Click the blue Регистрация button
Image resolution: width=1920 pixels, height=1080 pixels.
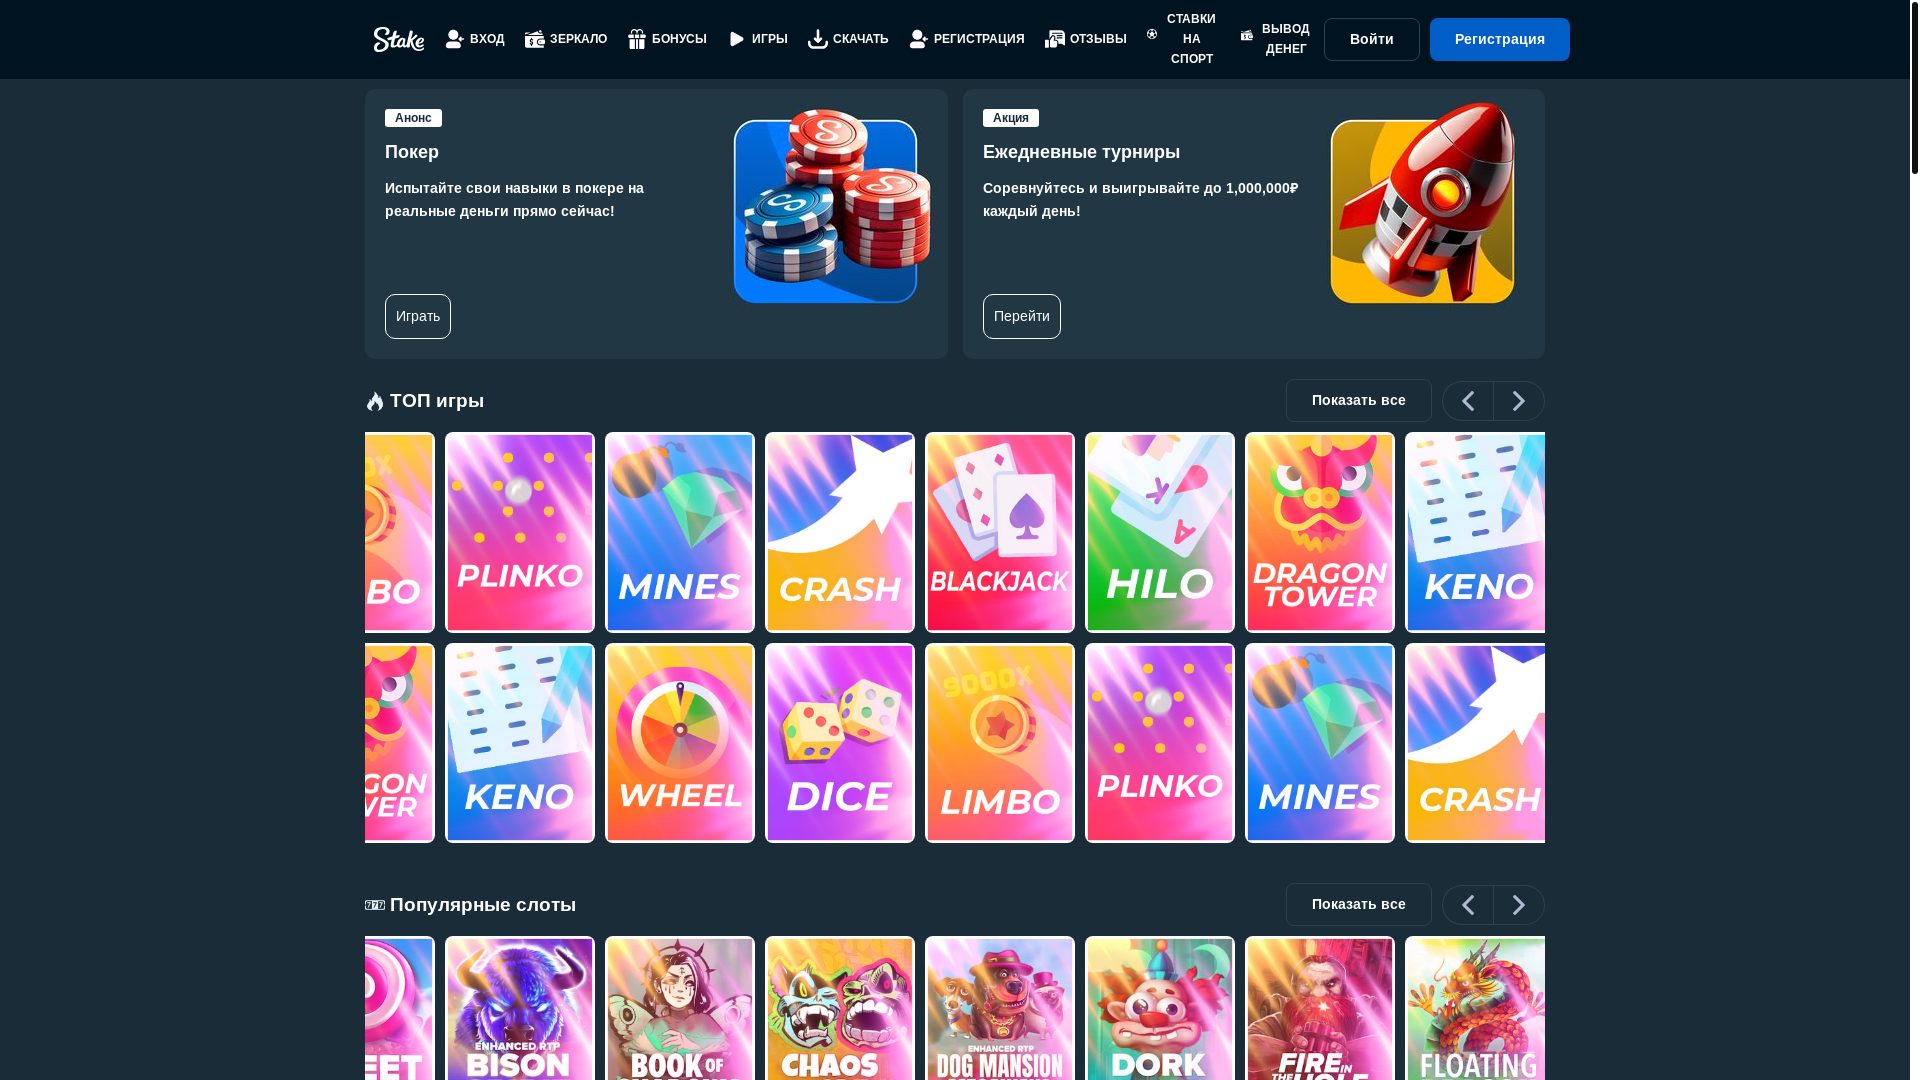coord(1500,39)
